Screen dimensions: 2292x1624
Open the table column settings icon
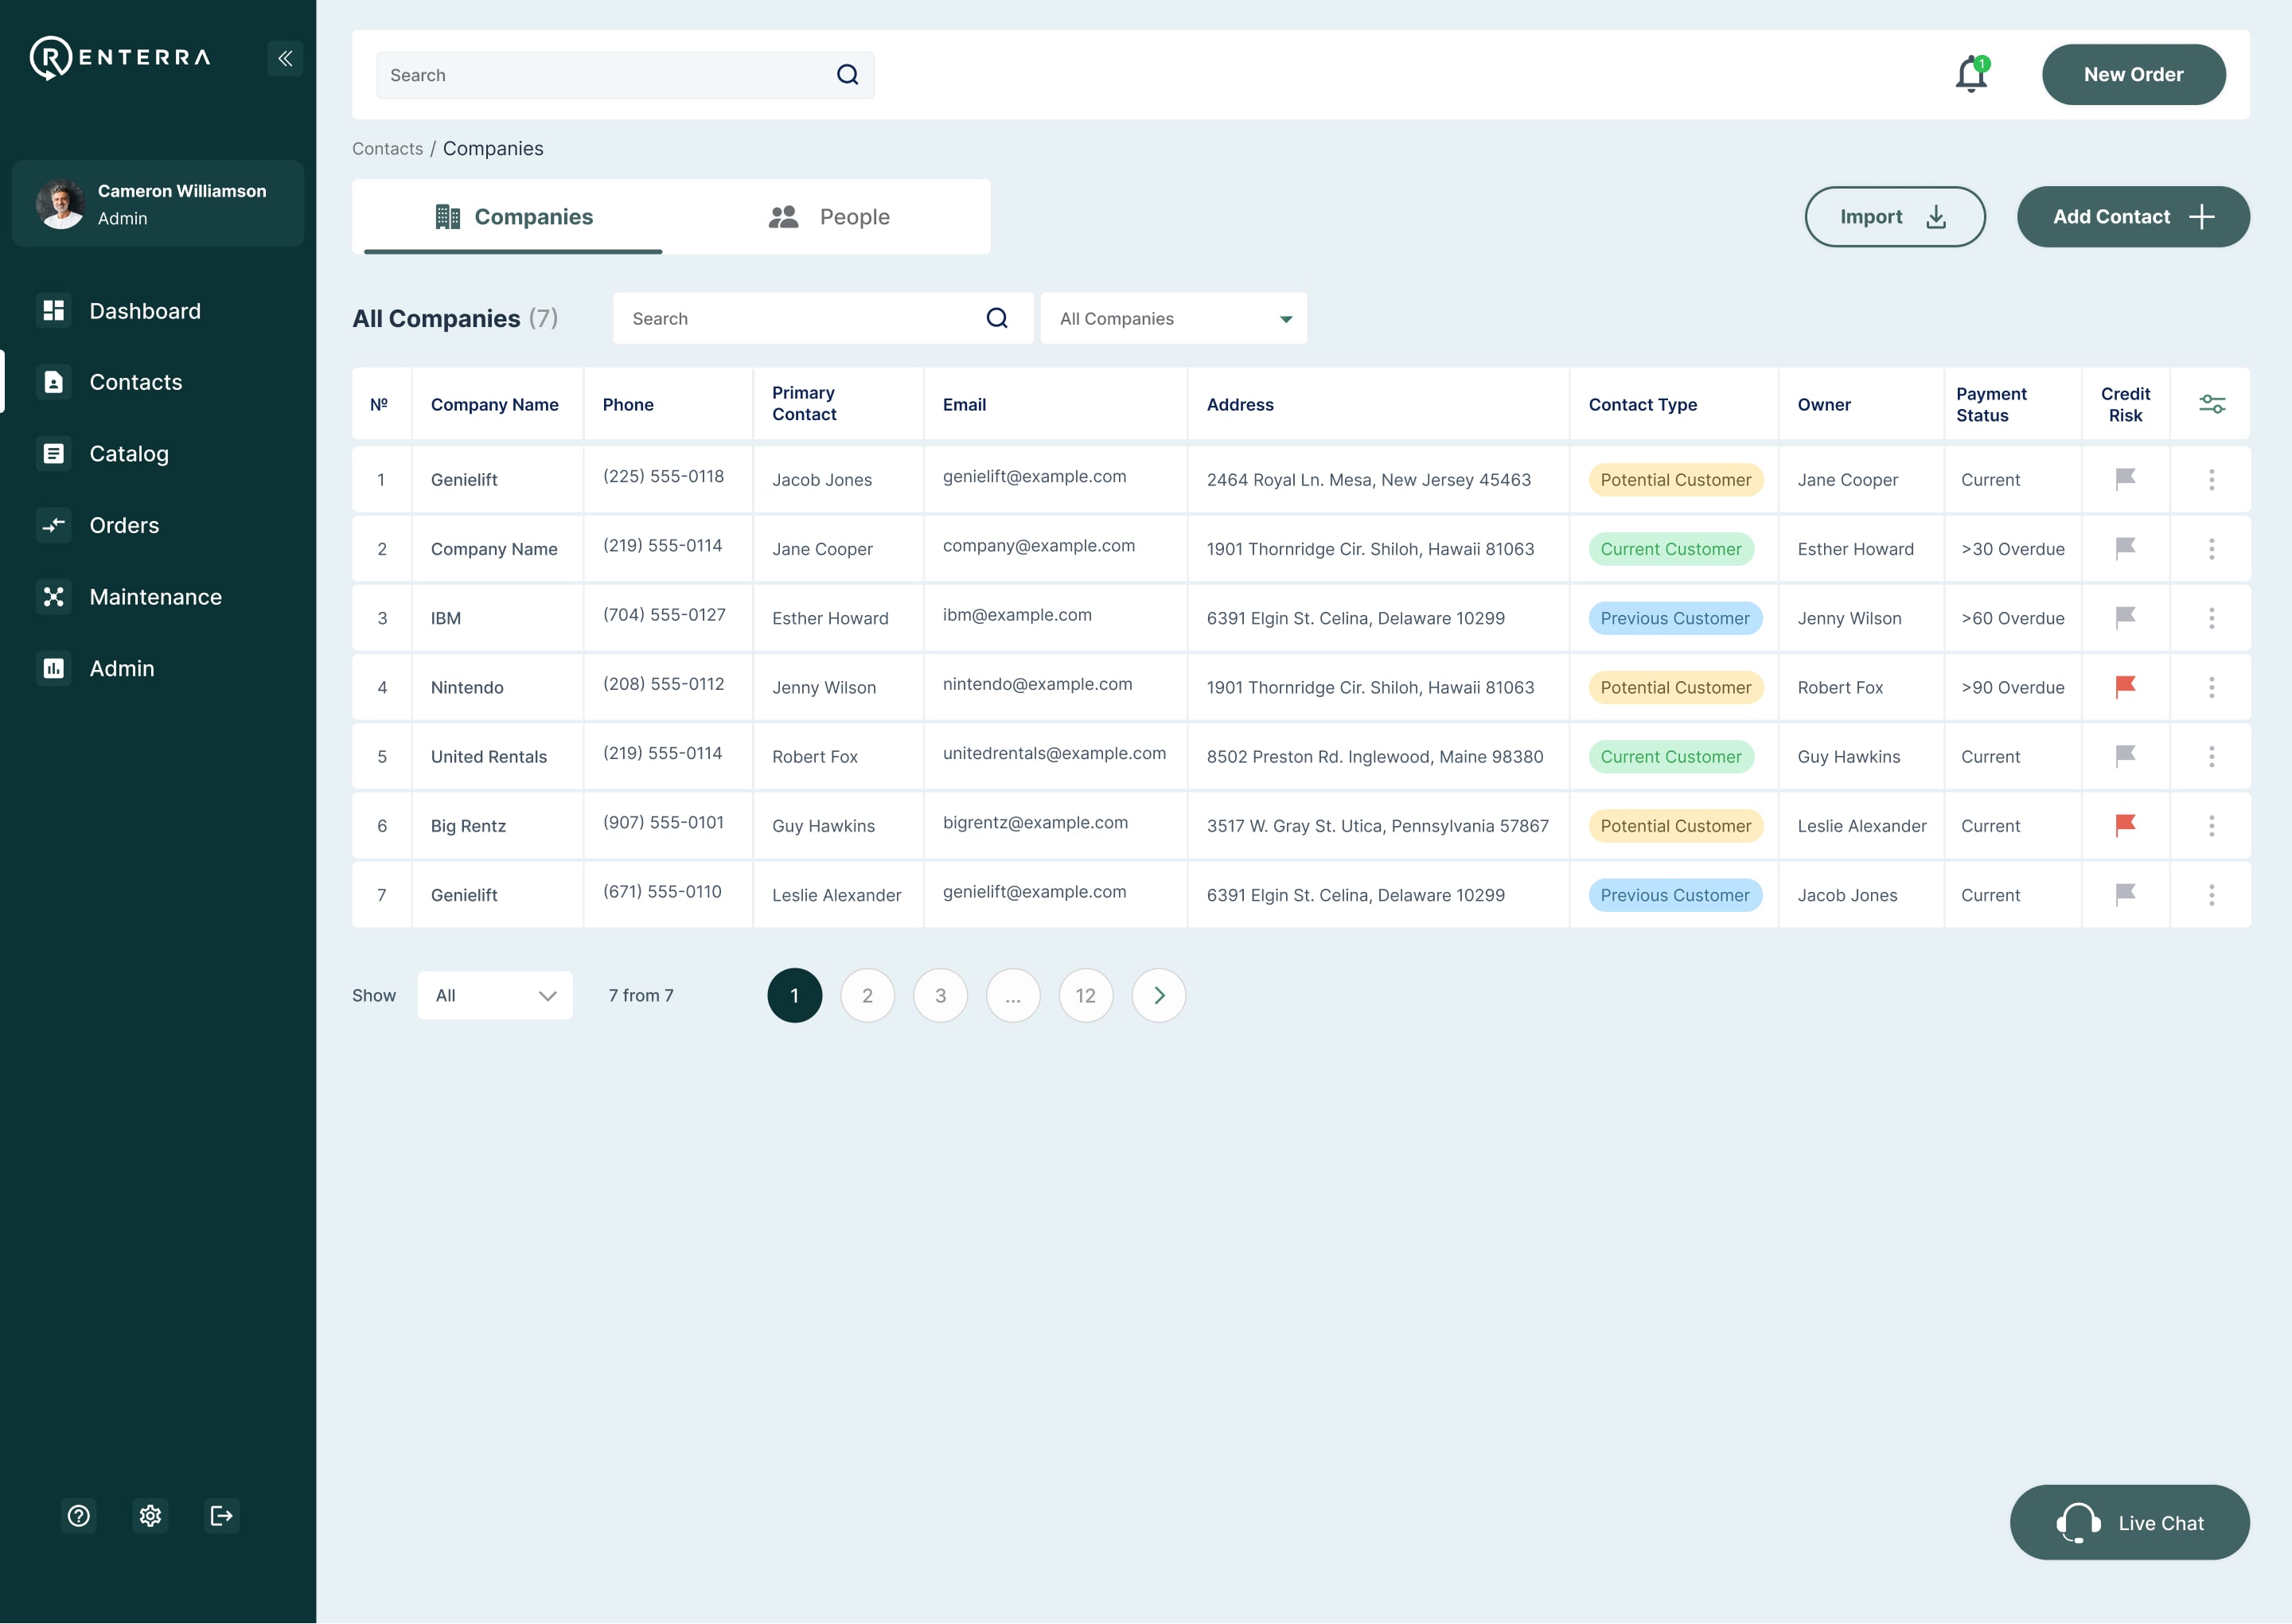click(x=2211, y=404)
